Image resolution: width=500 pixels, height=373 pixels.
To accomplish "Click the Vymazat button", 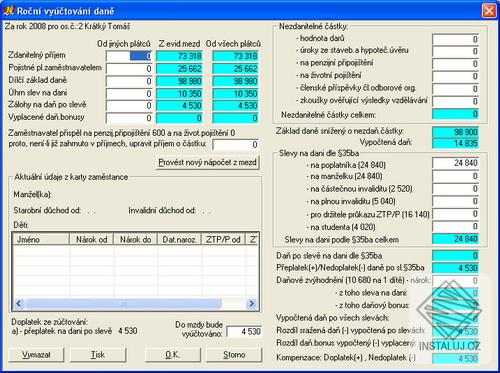I will (36, 355).
